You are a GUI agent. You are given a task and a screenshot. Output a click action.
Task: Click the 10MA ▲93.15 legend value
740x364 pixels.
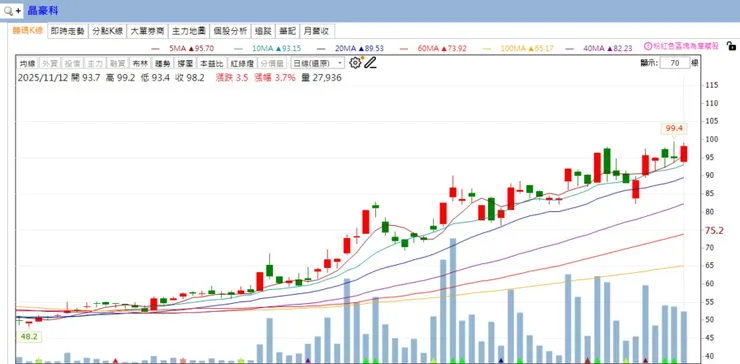tap(277, 48)
